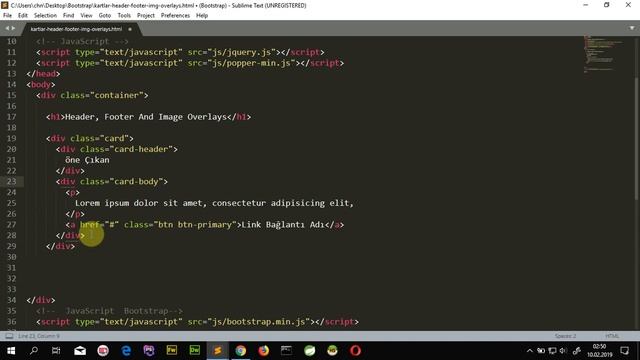Select the kartlar-header-footer-img-overlays.html tab
Image resolution: width=640 pixels, height=360 pixels.
click(x=76, y=29)
